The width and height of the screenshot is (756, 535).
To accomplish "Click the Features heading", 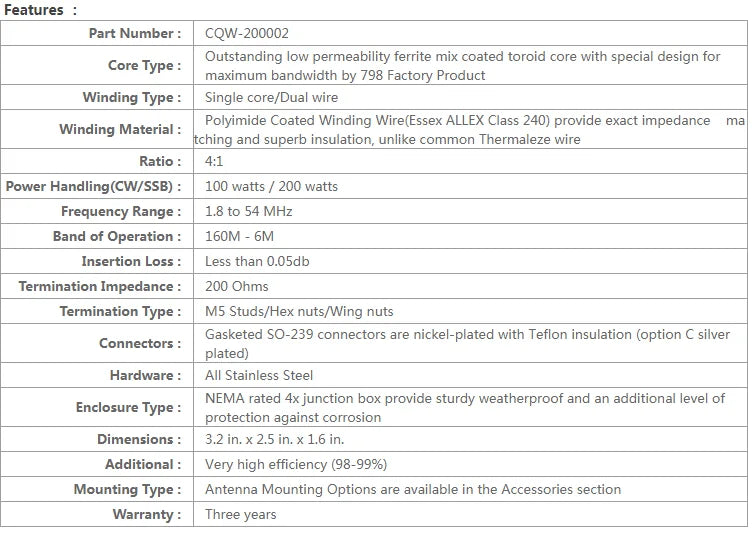I will click(34, 10).
